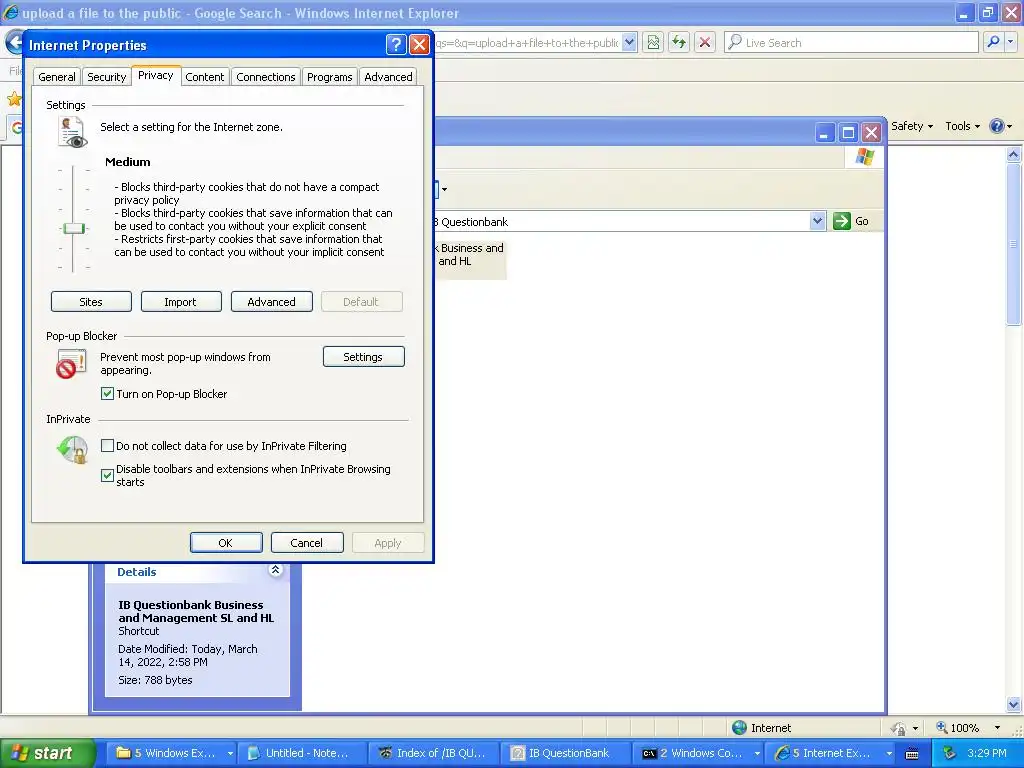Click the 100% zoom level button
The width and height of the screenshot is (1024, 768).
(958, 728)
